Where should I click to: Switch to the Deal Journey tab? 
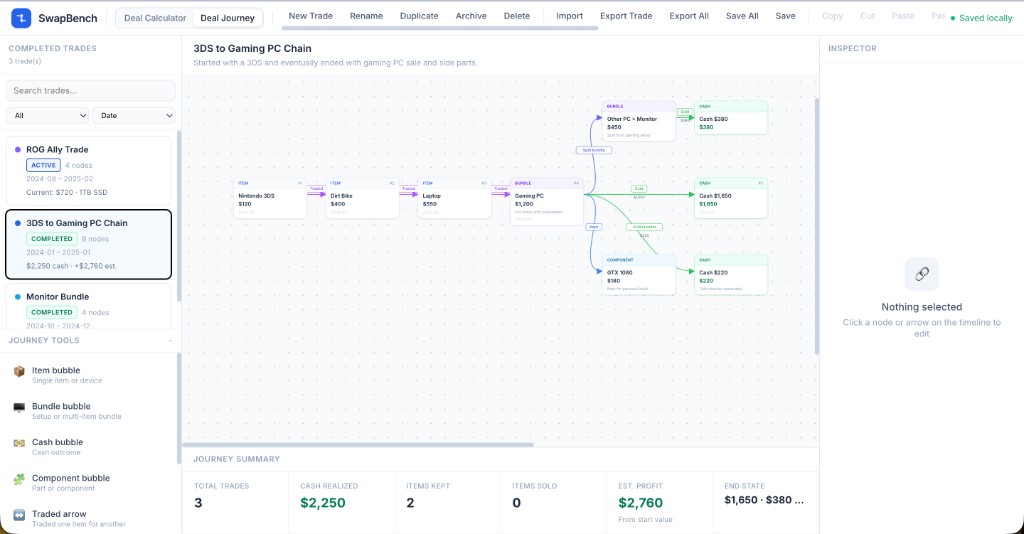[227, 18]
